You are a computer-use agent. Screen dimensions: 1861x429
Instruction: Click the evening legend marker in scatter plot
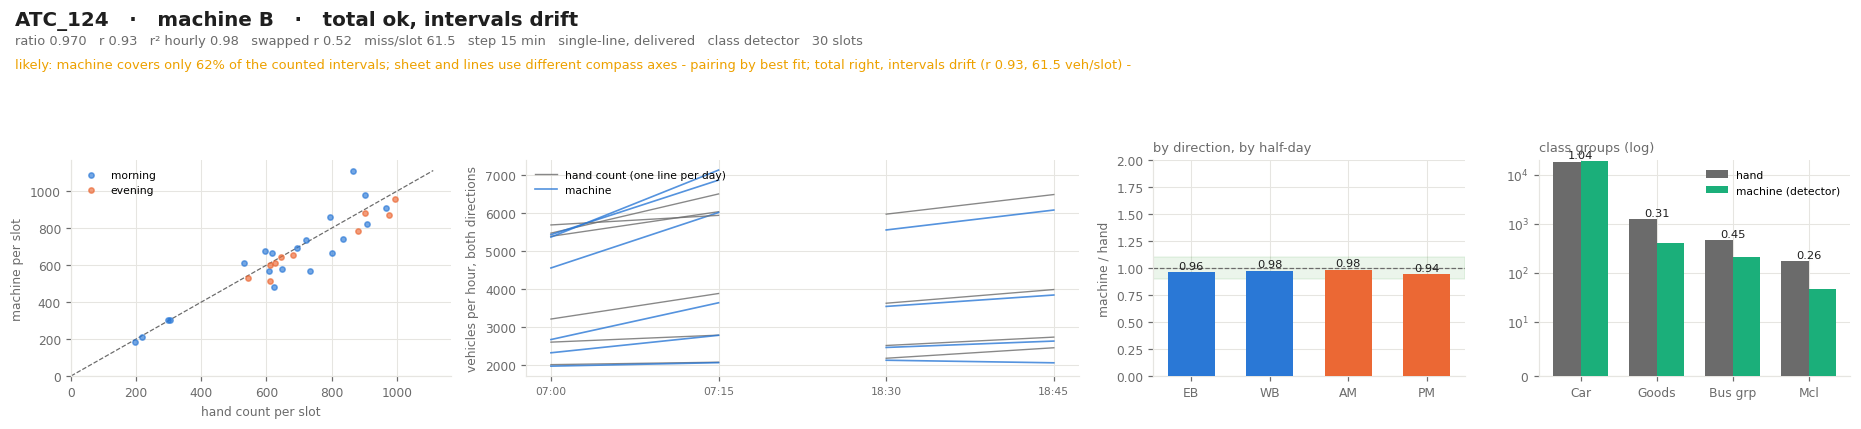coord(91,190)
